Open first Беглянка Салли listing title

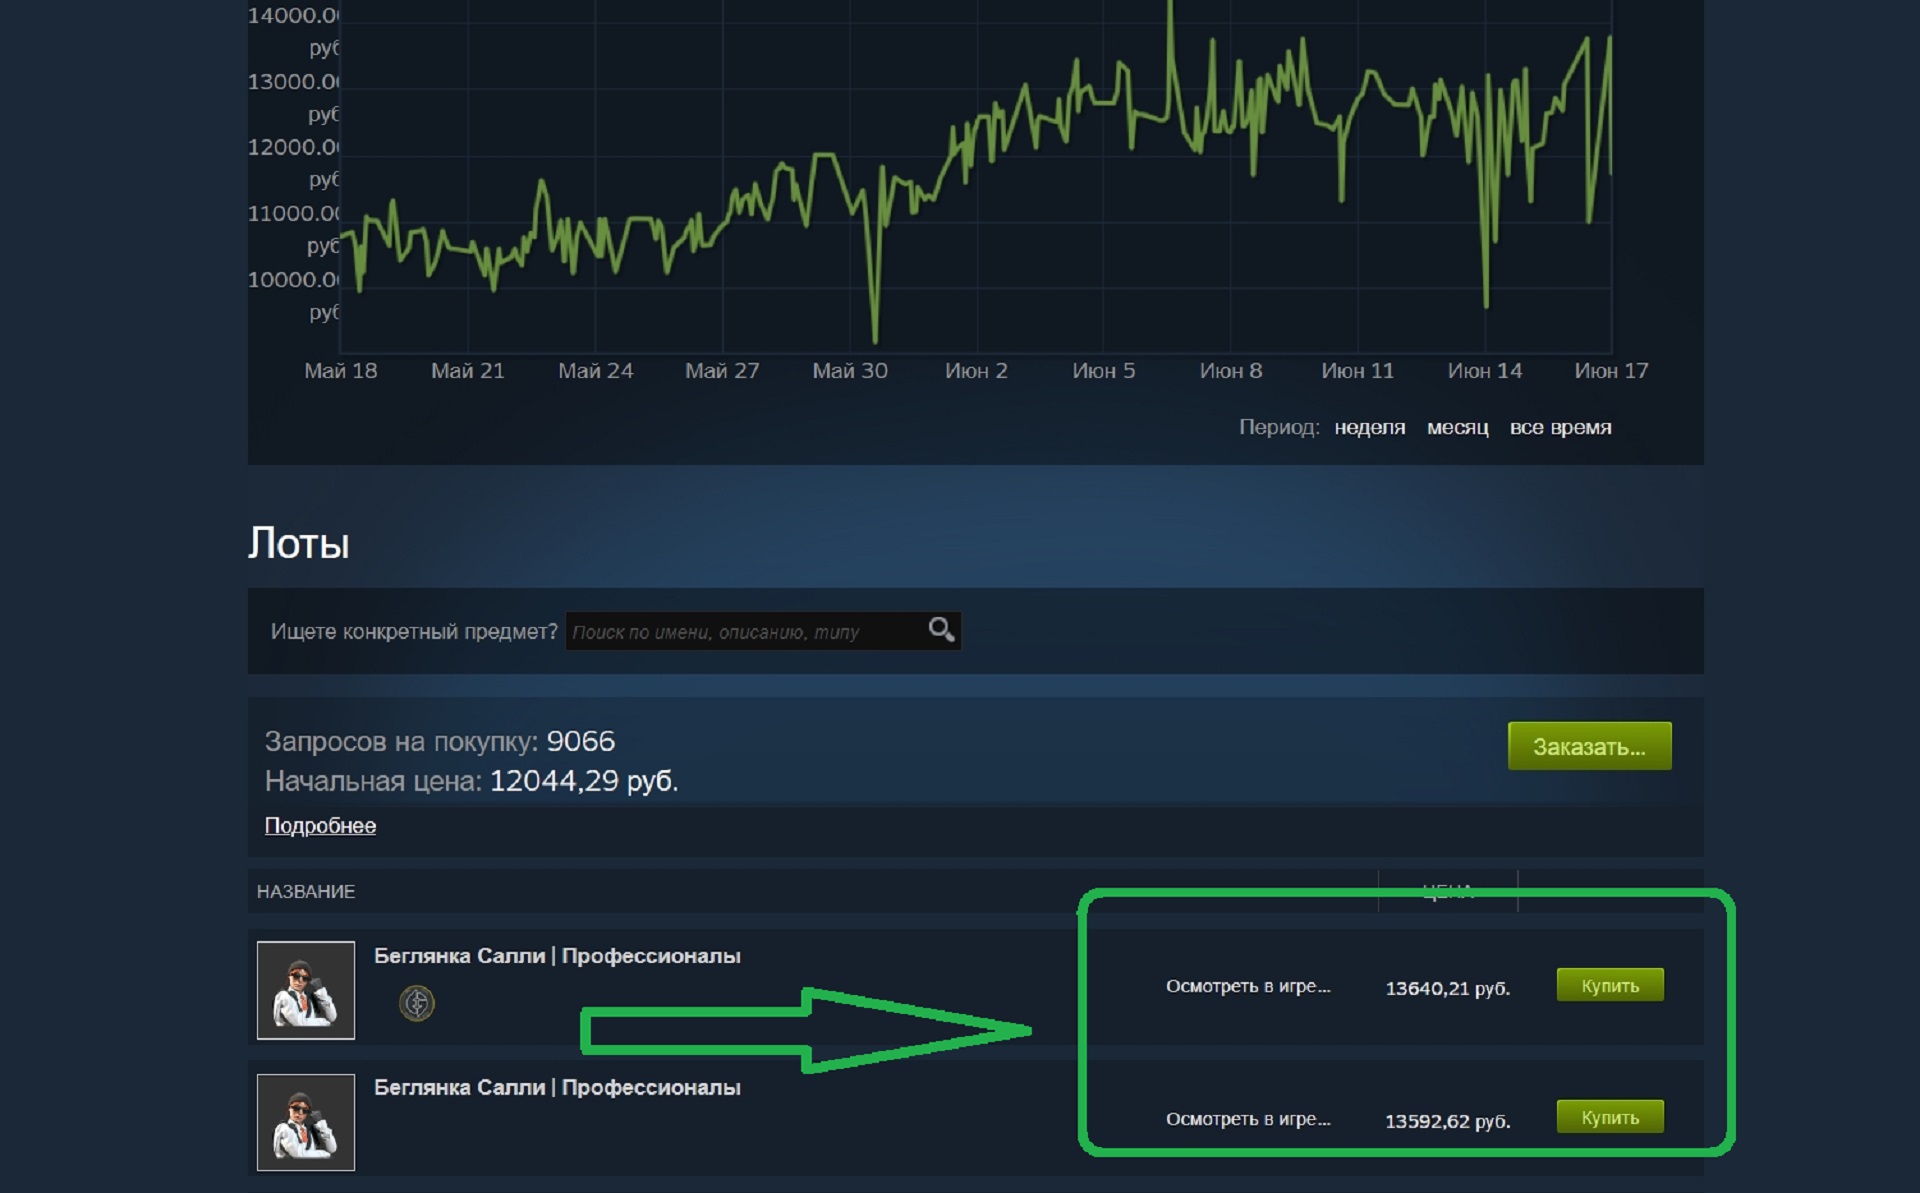point(557,956)
